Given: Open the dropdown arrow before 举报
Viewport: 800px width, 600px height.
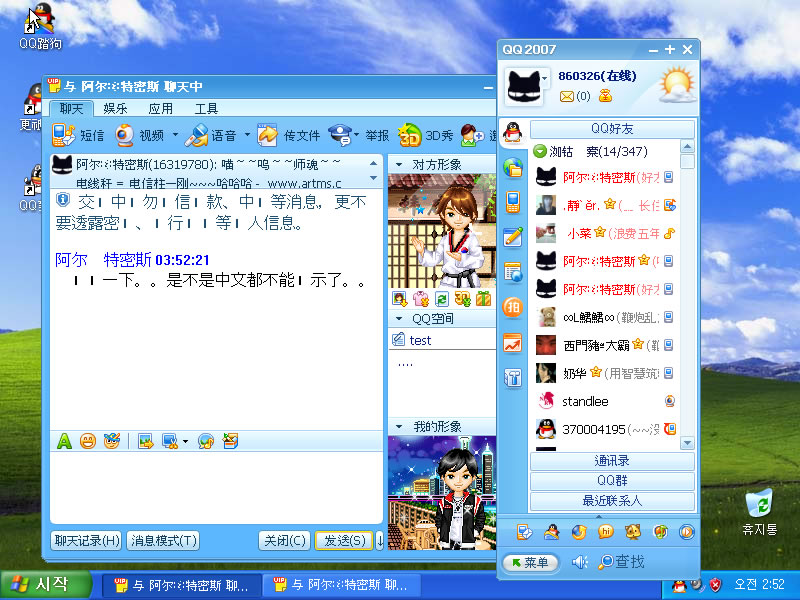Looking at the screenshot, I should click(x=356, y=135).
